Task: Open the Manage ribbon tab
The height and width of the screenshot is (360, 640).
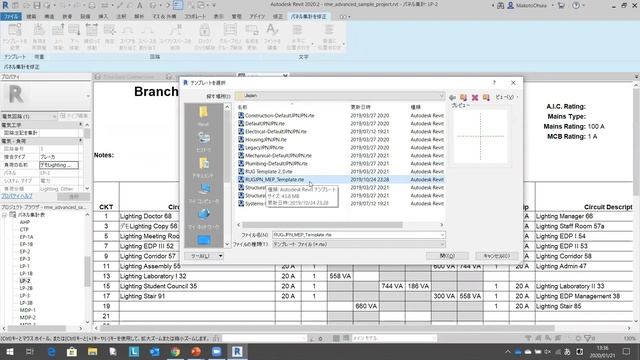Action: pos(236,16)
